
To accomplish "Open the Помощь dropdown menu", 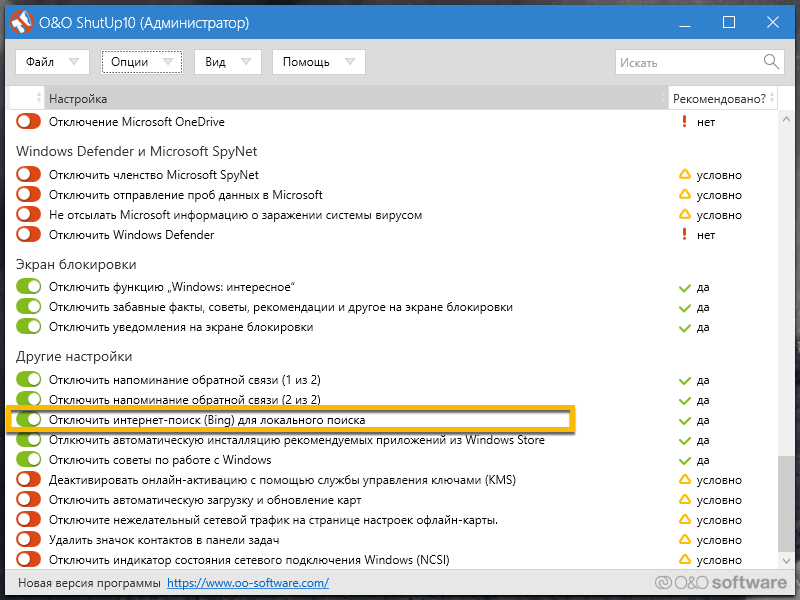I will [318, 62].
